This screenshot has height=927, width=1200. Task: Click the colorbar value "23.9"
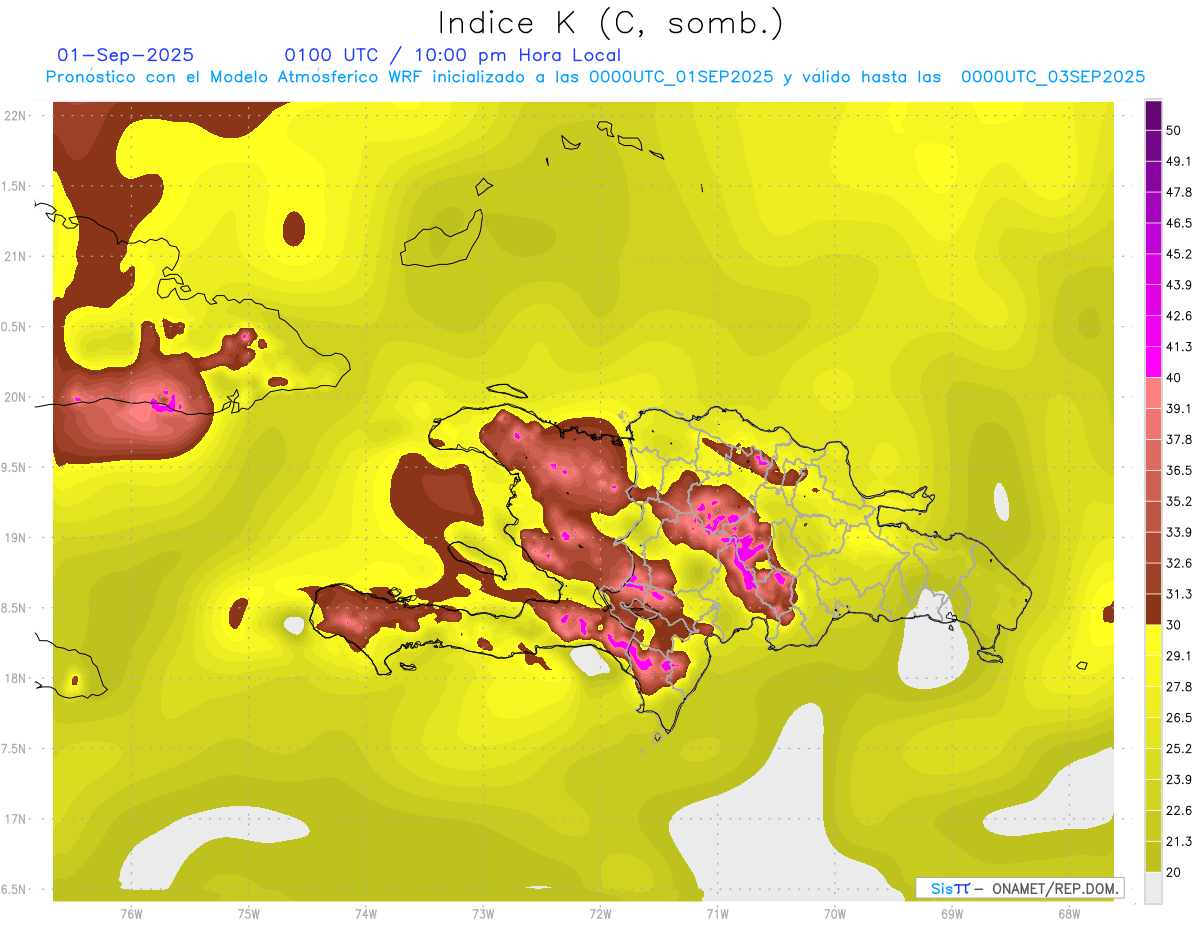point(1178,779)
